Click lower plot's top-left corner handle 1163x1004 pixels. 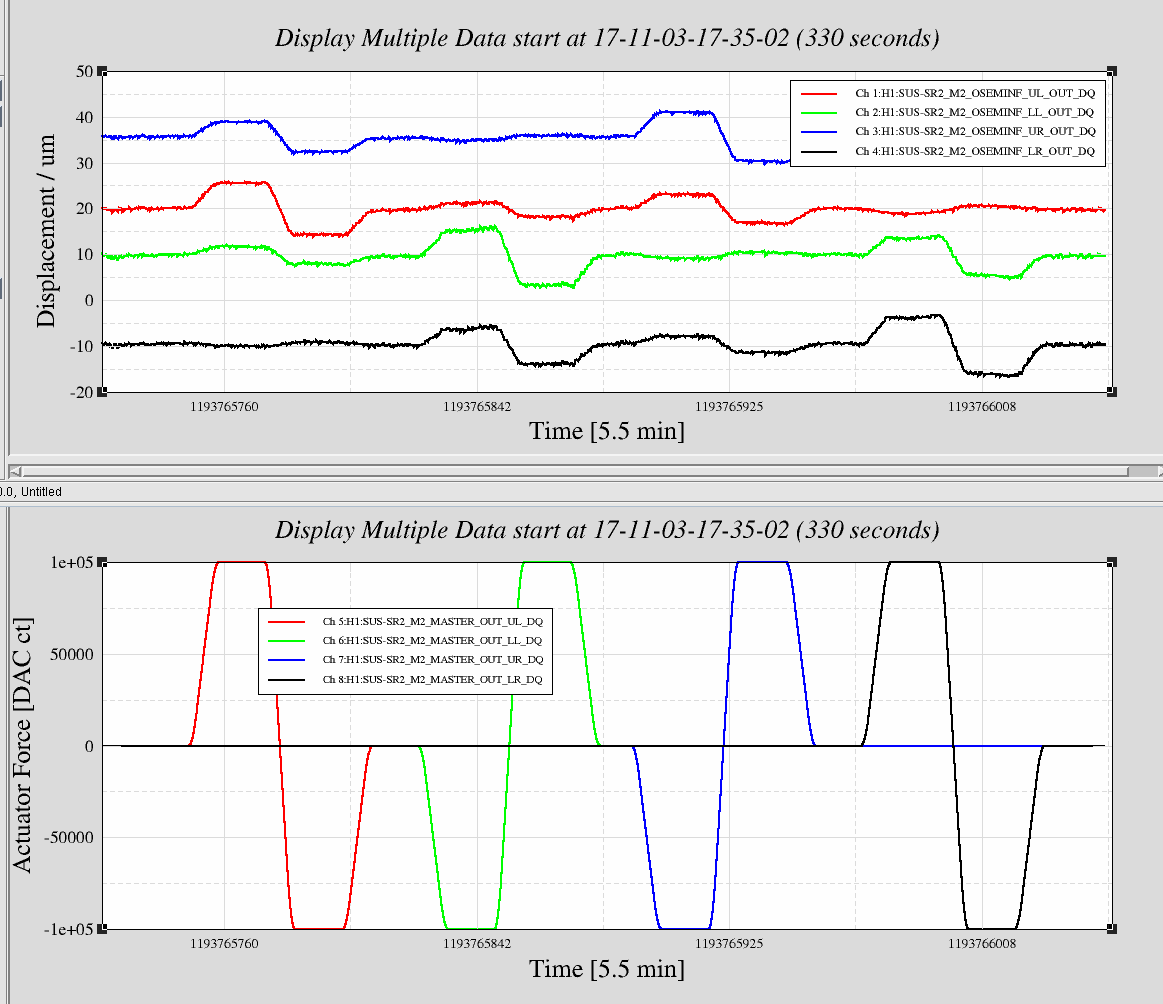pos(102,563)
